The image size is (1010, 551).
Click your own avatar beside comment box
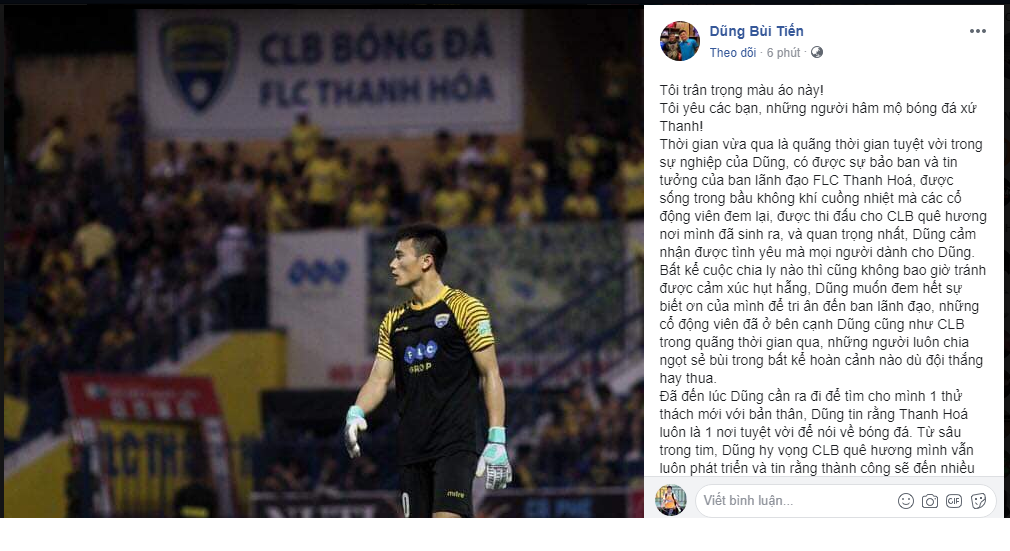click(x=671, y=500)
